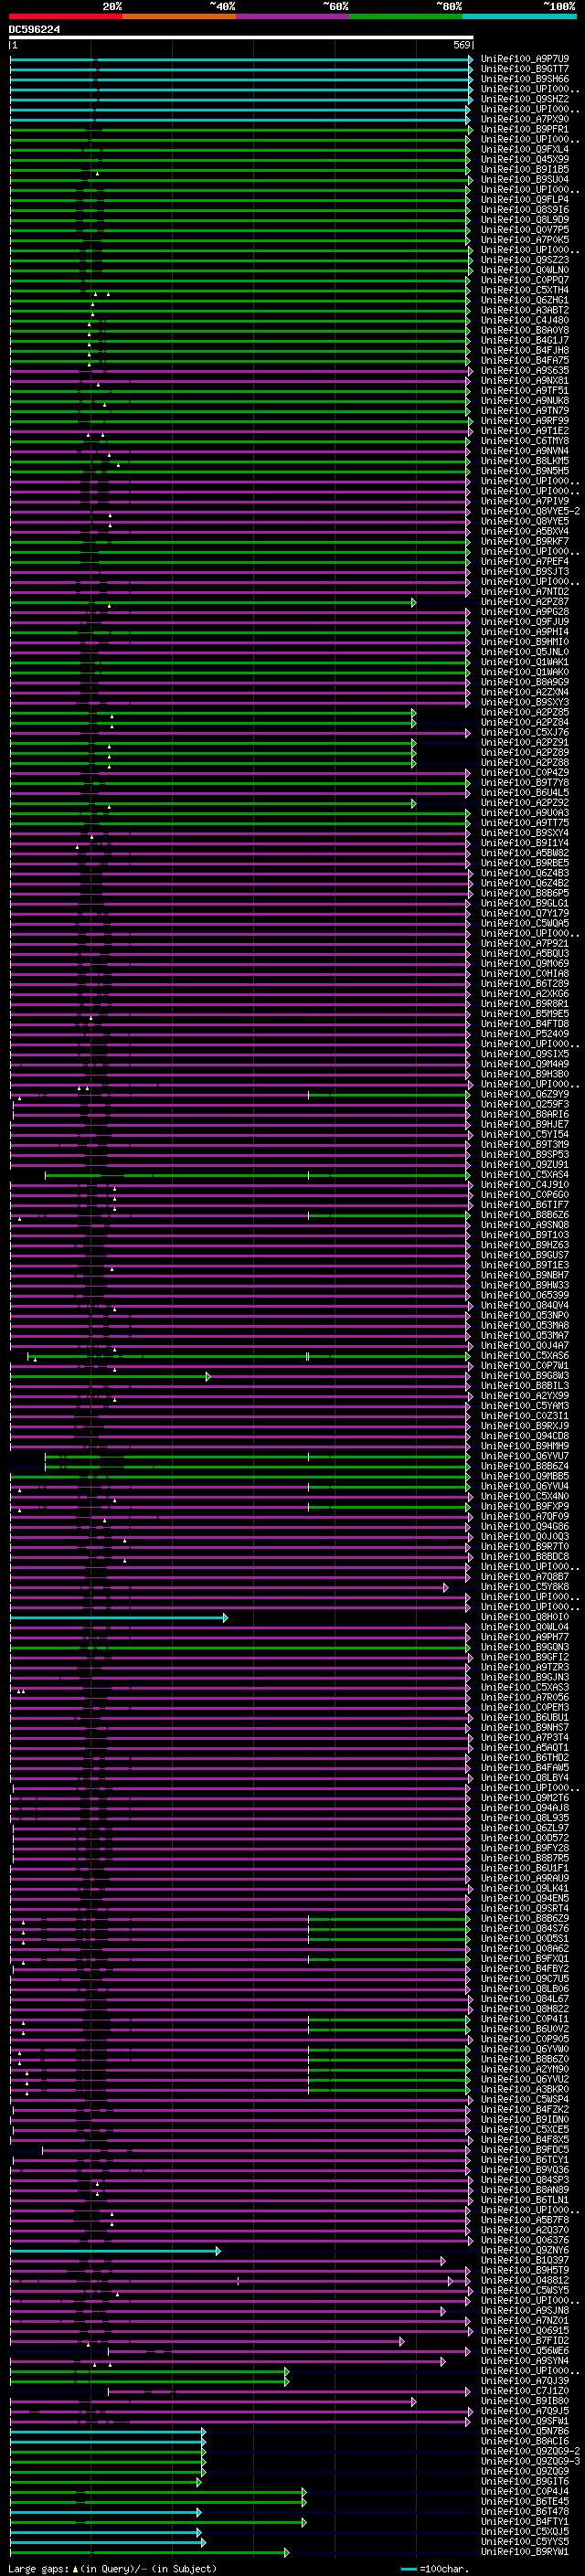585x2576 pixels.
Task: Click hit label UniRef100_A9TZR3
Action: (x=525, y=1667)
